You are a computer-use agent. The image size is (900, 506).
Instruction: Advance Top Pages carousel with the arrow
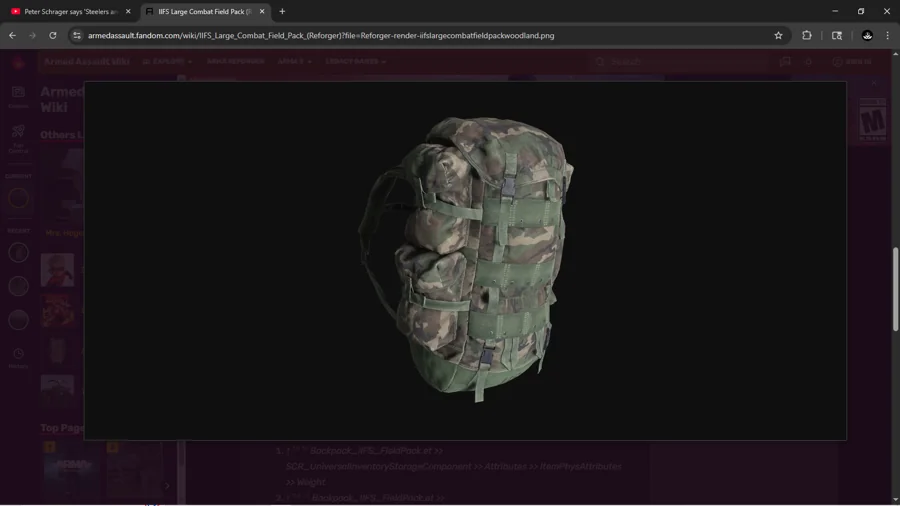pos(167,486)
